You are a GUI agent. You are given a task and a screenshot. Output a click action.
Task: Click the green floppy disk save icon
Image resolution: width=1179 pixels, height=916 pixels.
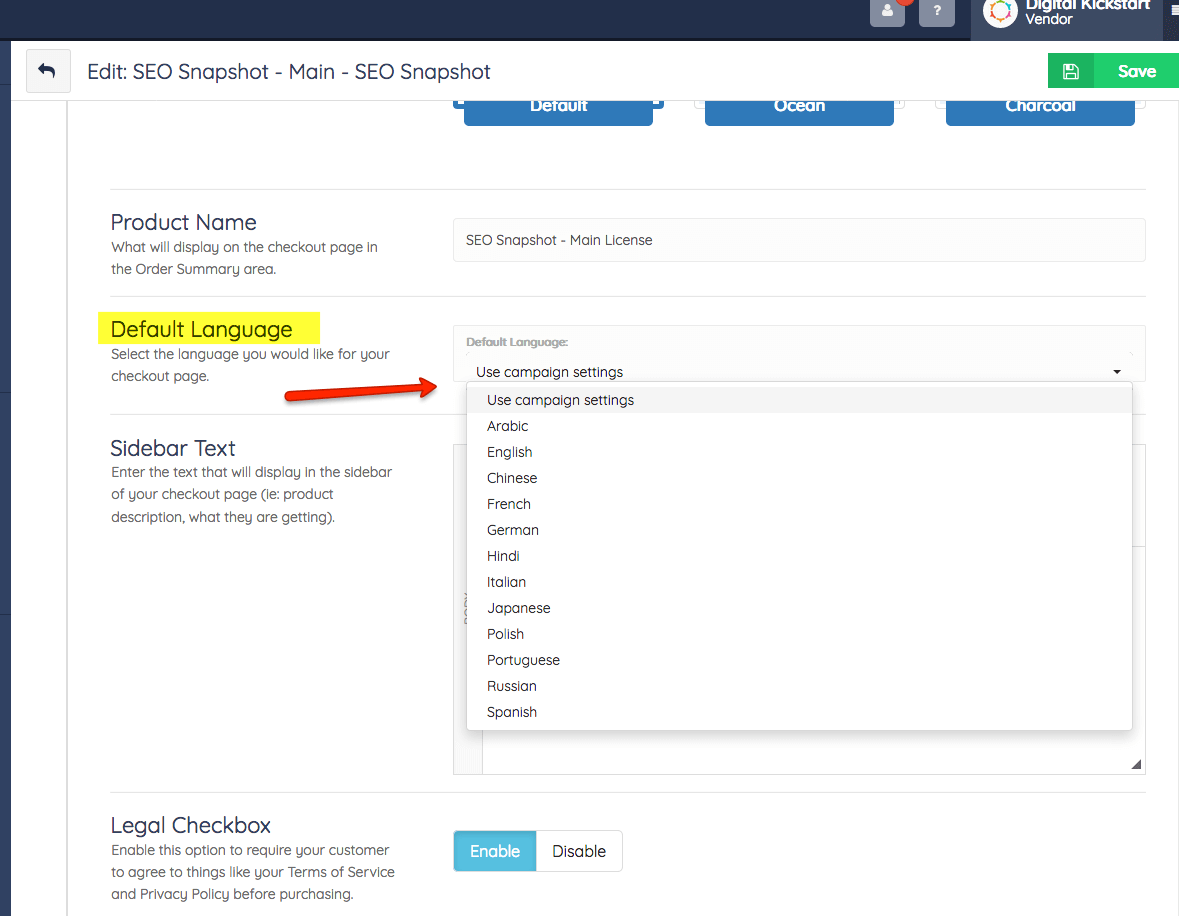(x=1071, y=71)
